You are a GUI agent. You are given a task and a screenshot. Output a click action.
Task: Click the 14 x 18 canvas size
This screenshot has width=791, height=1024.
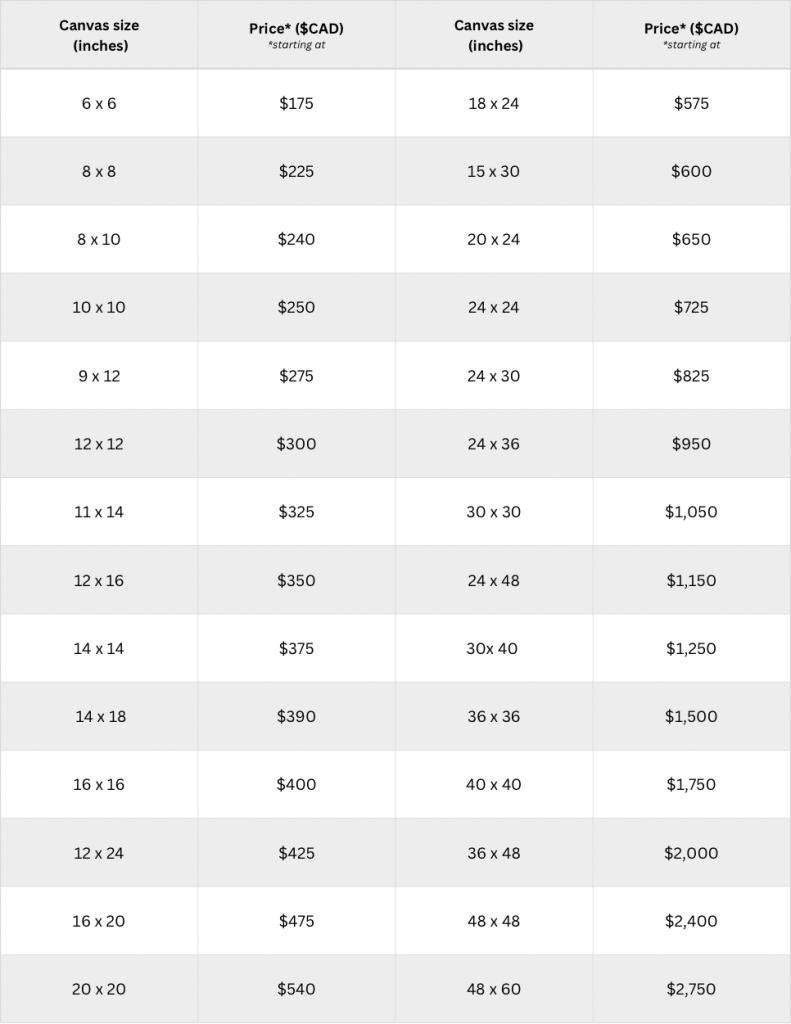click(100, 716)
